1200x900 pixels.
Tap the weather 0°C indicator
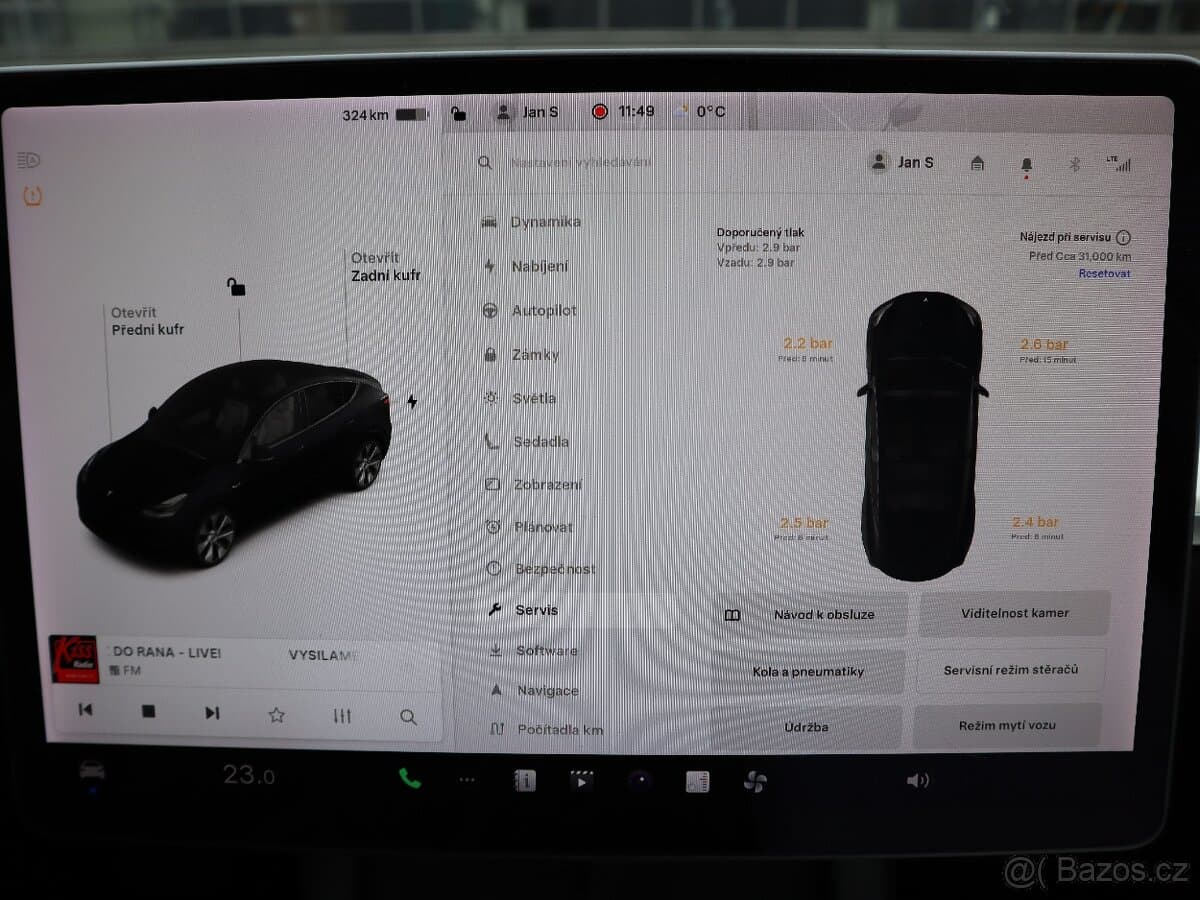(x=700, y=111)
